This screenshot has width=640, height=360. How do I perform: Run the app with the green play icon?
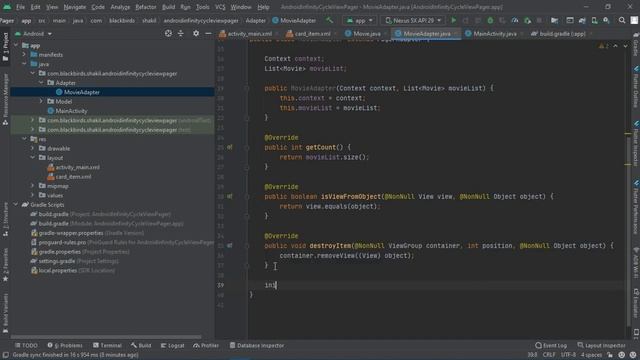point(453,20)
